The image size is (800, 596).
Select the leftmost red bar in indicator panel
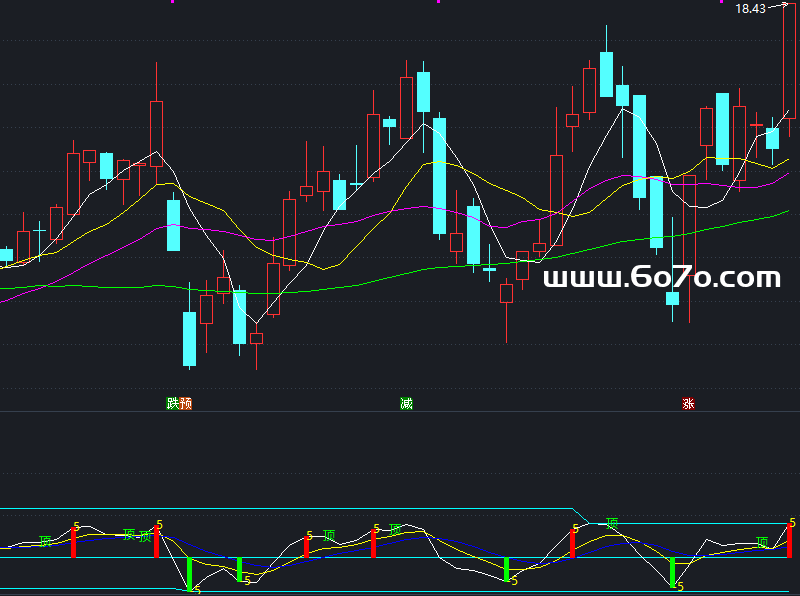(x=73, y=542)
